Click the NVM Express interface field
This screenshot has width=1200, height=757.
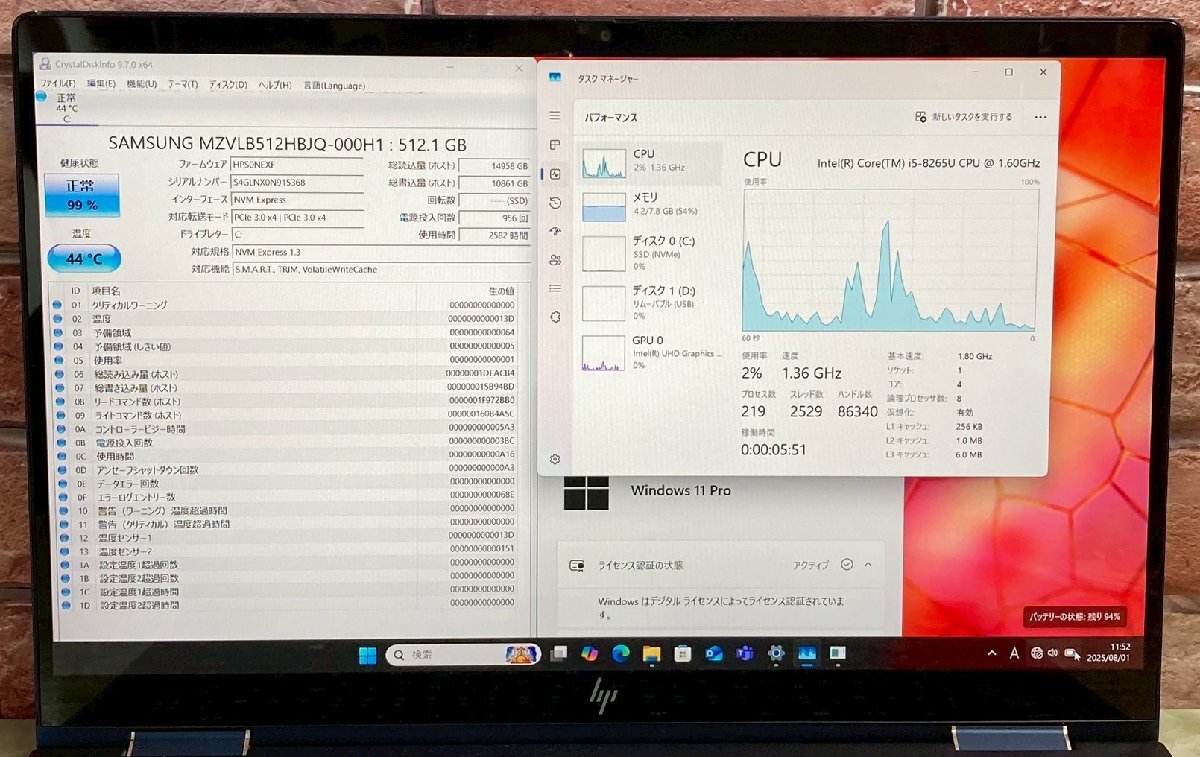[297, 199]
